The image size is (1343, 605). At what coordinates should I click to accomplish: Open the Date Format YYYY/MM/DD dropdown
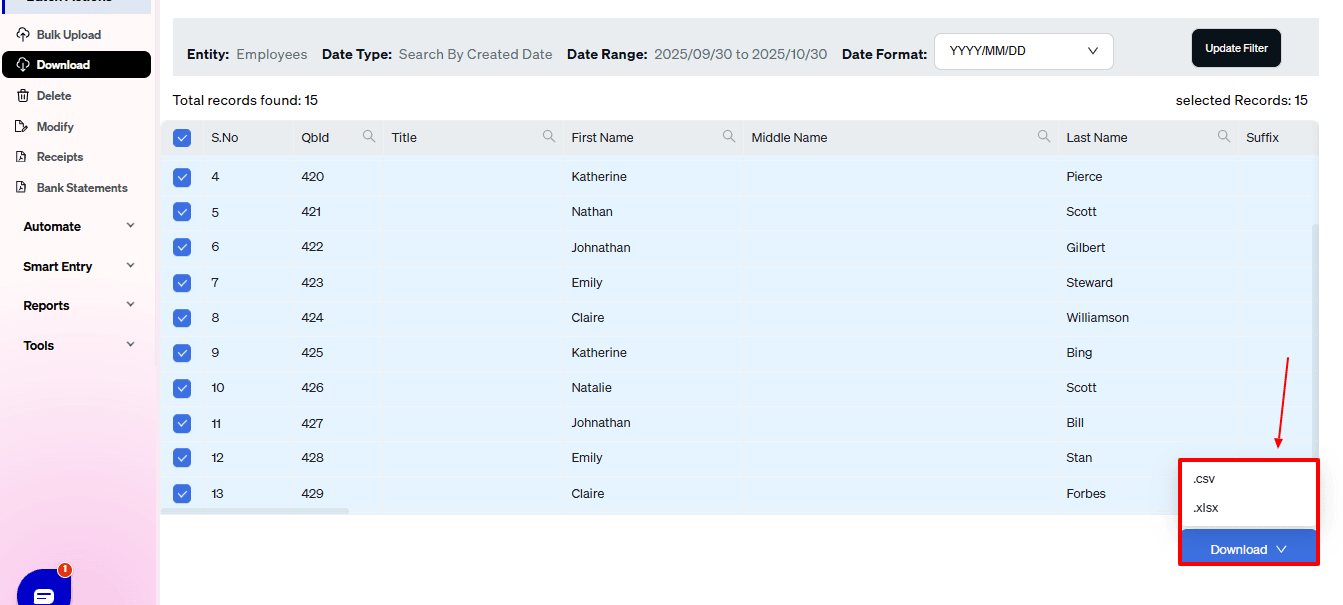1023,51
